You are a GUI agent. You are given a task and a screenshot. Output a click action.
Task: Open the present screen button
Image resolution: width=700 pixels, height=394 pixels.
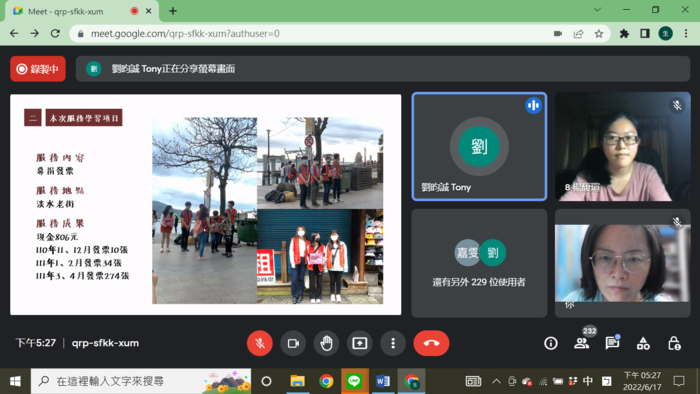(x=360, y=343)
